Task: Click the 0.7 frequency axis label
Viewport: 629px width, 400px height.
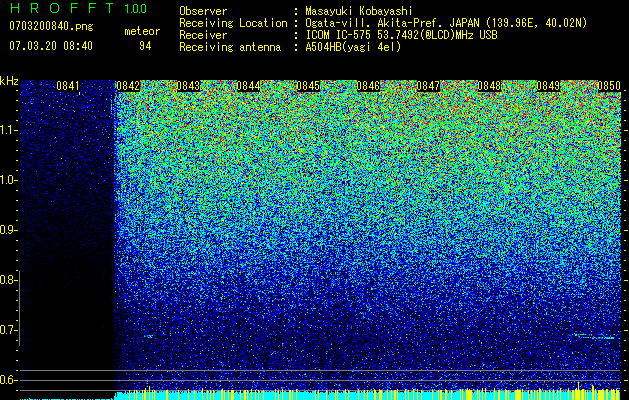Action: [8, 330]
